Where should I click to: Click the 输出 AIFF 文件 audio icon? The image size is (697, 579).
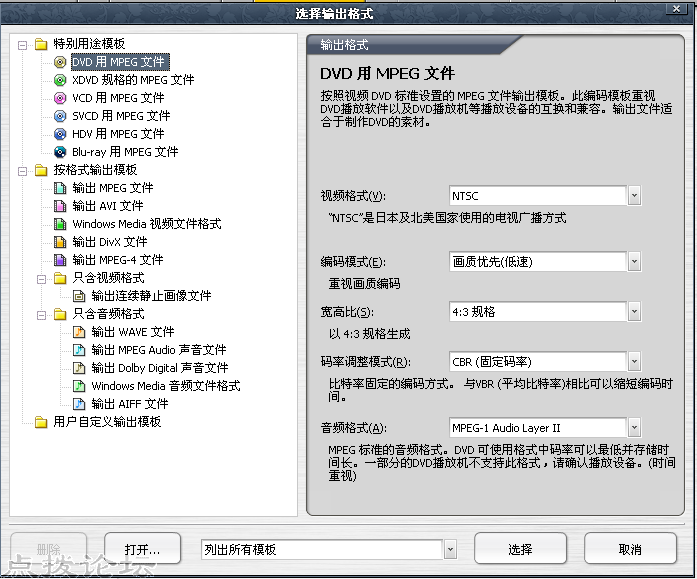coord(79,404)
